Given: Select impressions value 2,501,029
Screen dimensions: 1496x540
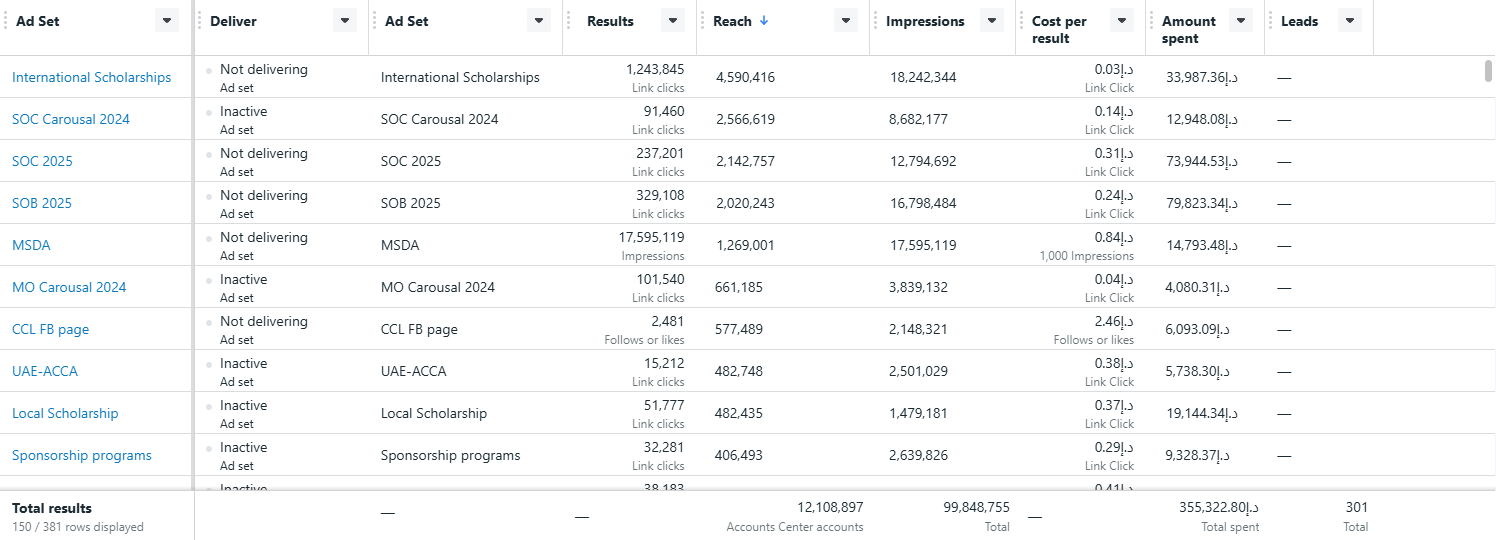Looking at the screenshot, I should click(x=919, y=371).
